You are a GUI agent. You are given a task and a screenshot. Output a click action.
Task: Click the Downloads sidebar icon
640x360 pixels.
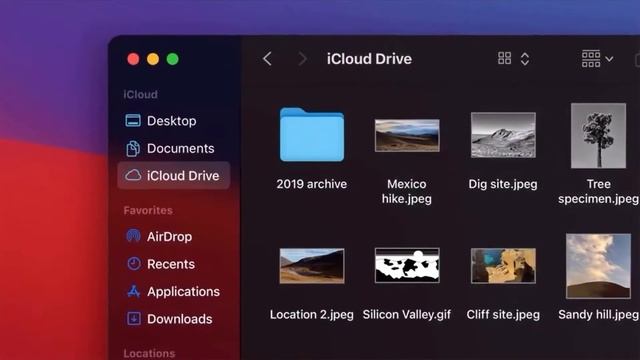tap(133, 319)
